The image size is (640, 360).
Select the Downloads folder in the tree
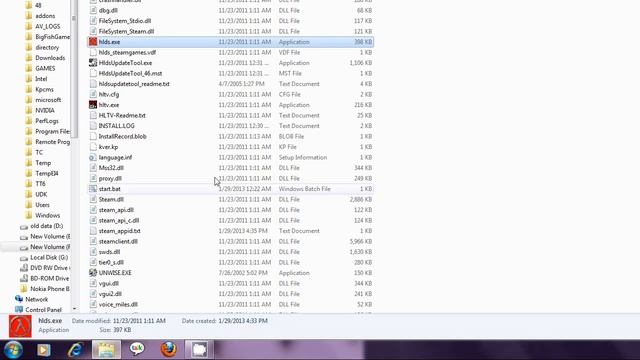click(x=50, y=58)
